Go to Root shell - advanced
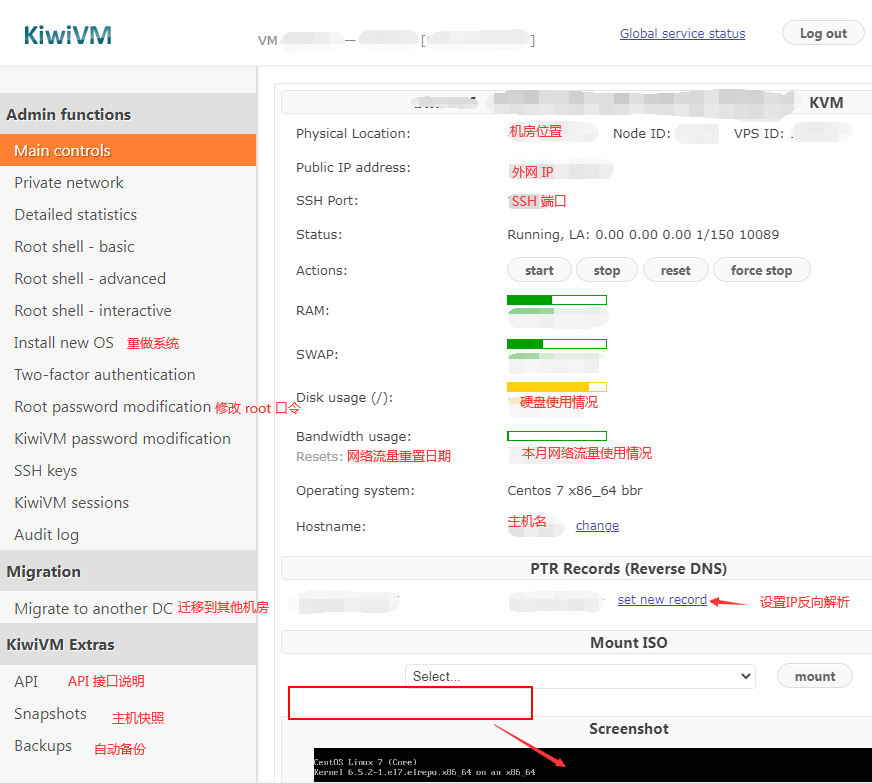The height and width of the screenshot is (783, 872). pos(90,279)
